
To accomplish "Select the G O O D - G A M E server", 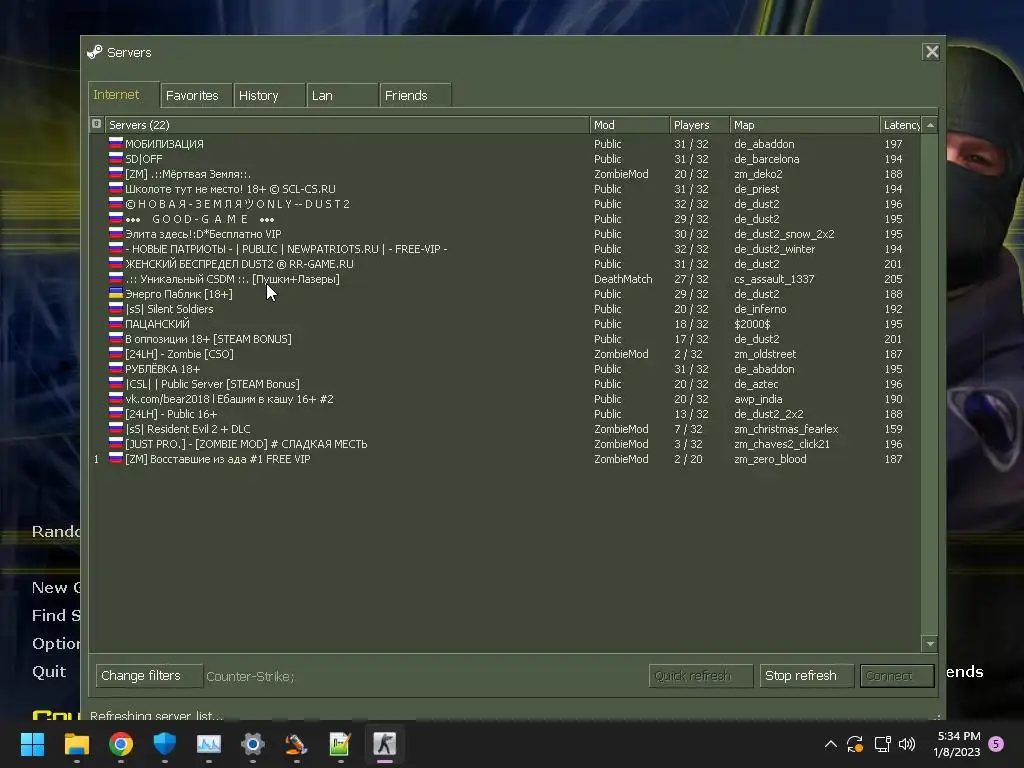I will coord(505,219).
